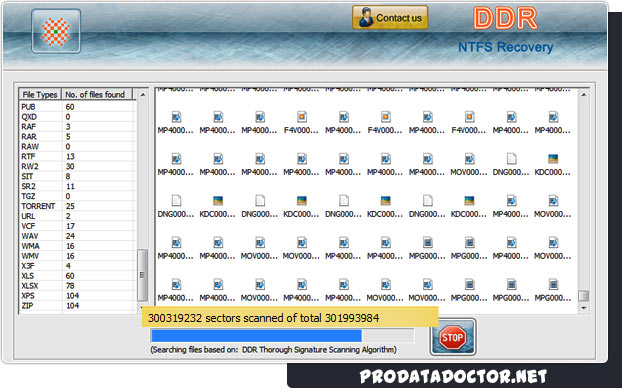
Task: Sort by No. of files found header
Action: pos(97,94)
